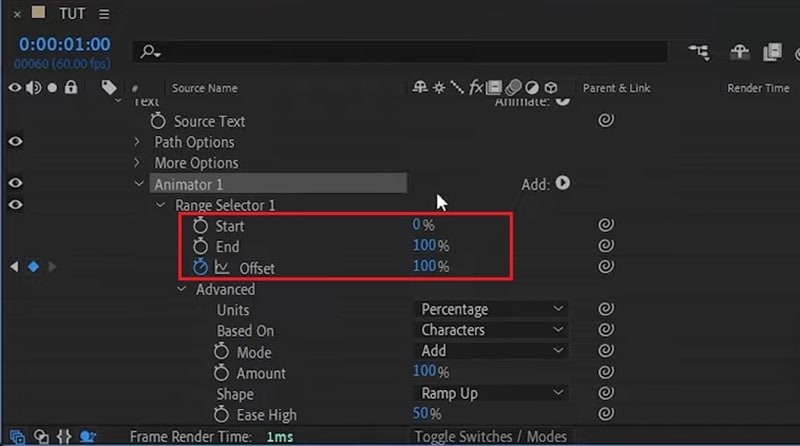Expand or collapse Transfer Controls pane icon
This screenshot has width=800, height=446.
41,437
